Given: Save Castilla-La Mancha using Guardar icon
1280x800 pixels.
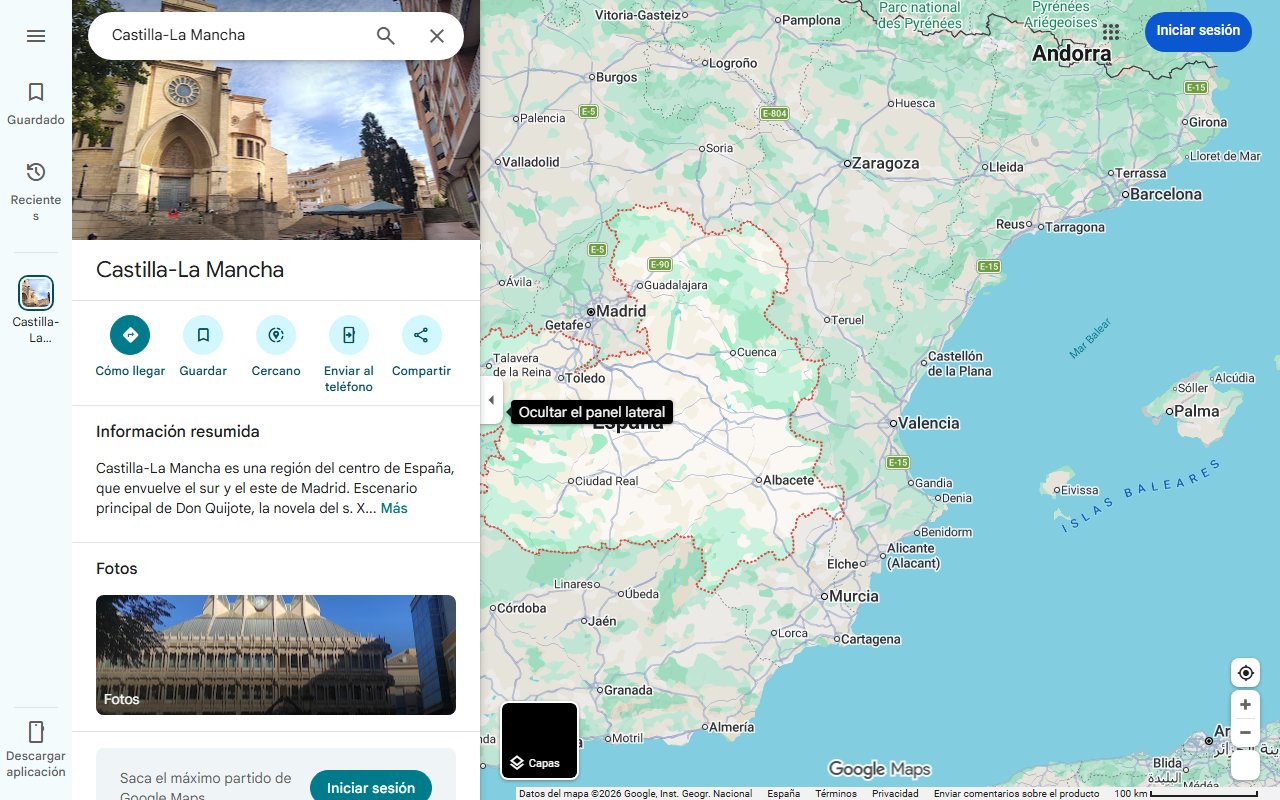Looking at the screenshot, I should point(202,335).
